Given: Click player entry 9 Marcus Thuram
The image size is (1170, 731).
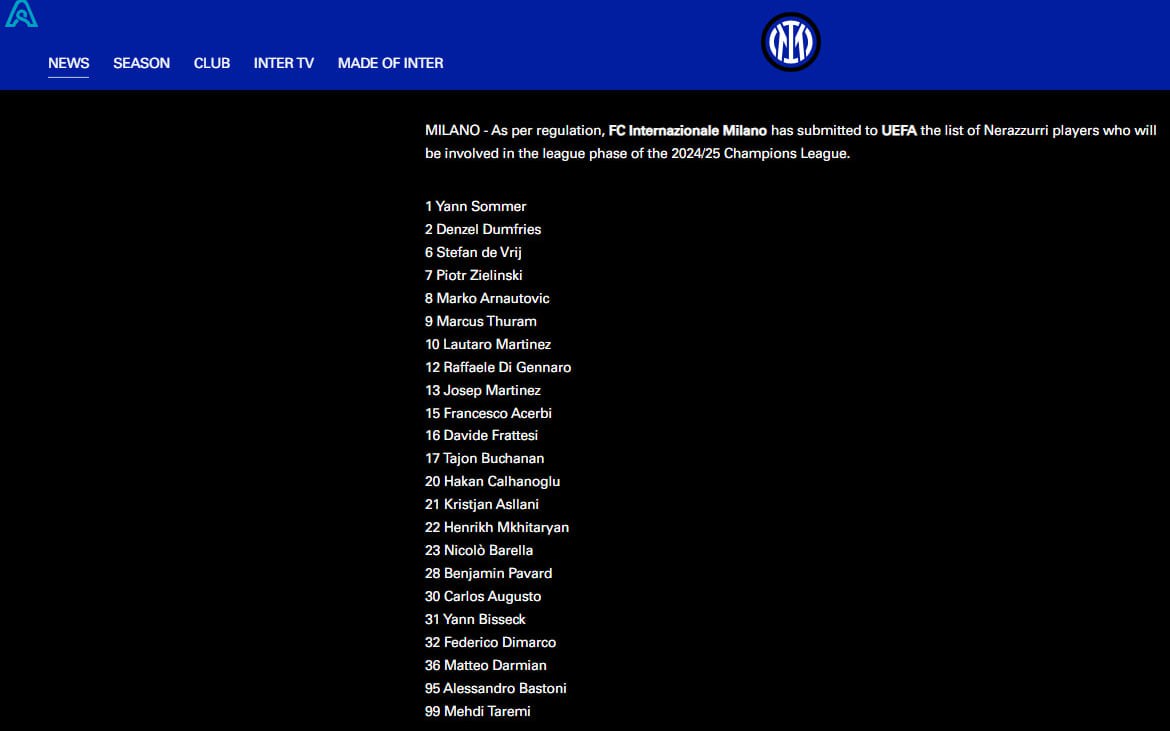Looking at the screenshot, I should 481,321.
